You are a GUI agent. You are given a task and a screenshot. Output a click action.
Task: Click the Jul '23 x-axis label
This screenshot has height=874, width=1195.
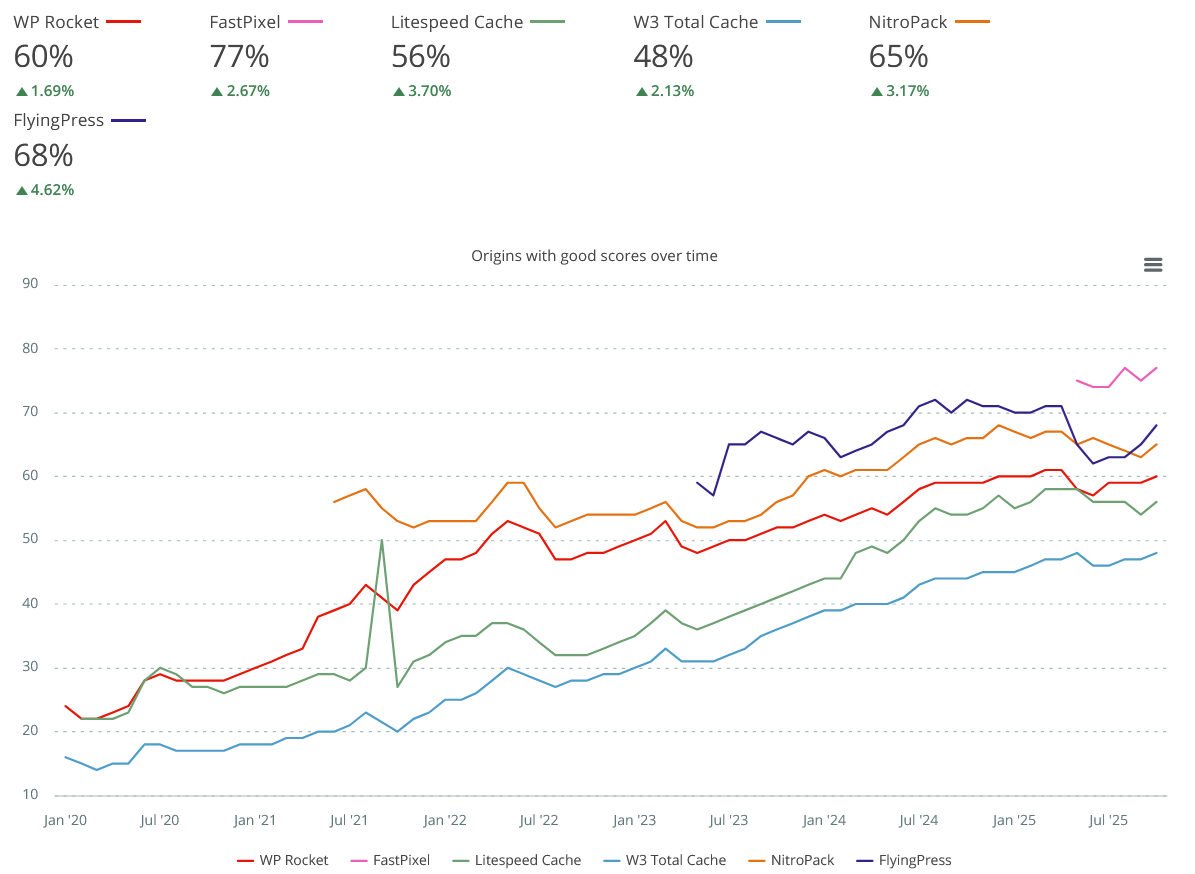(729, 821)
